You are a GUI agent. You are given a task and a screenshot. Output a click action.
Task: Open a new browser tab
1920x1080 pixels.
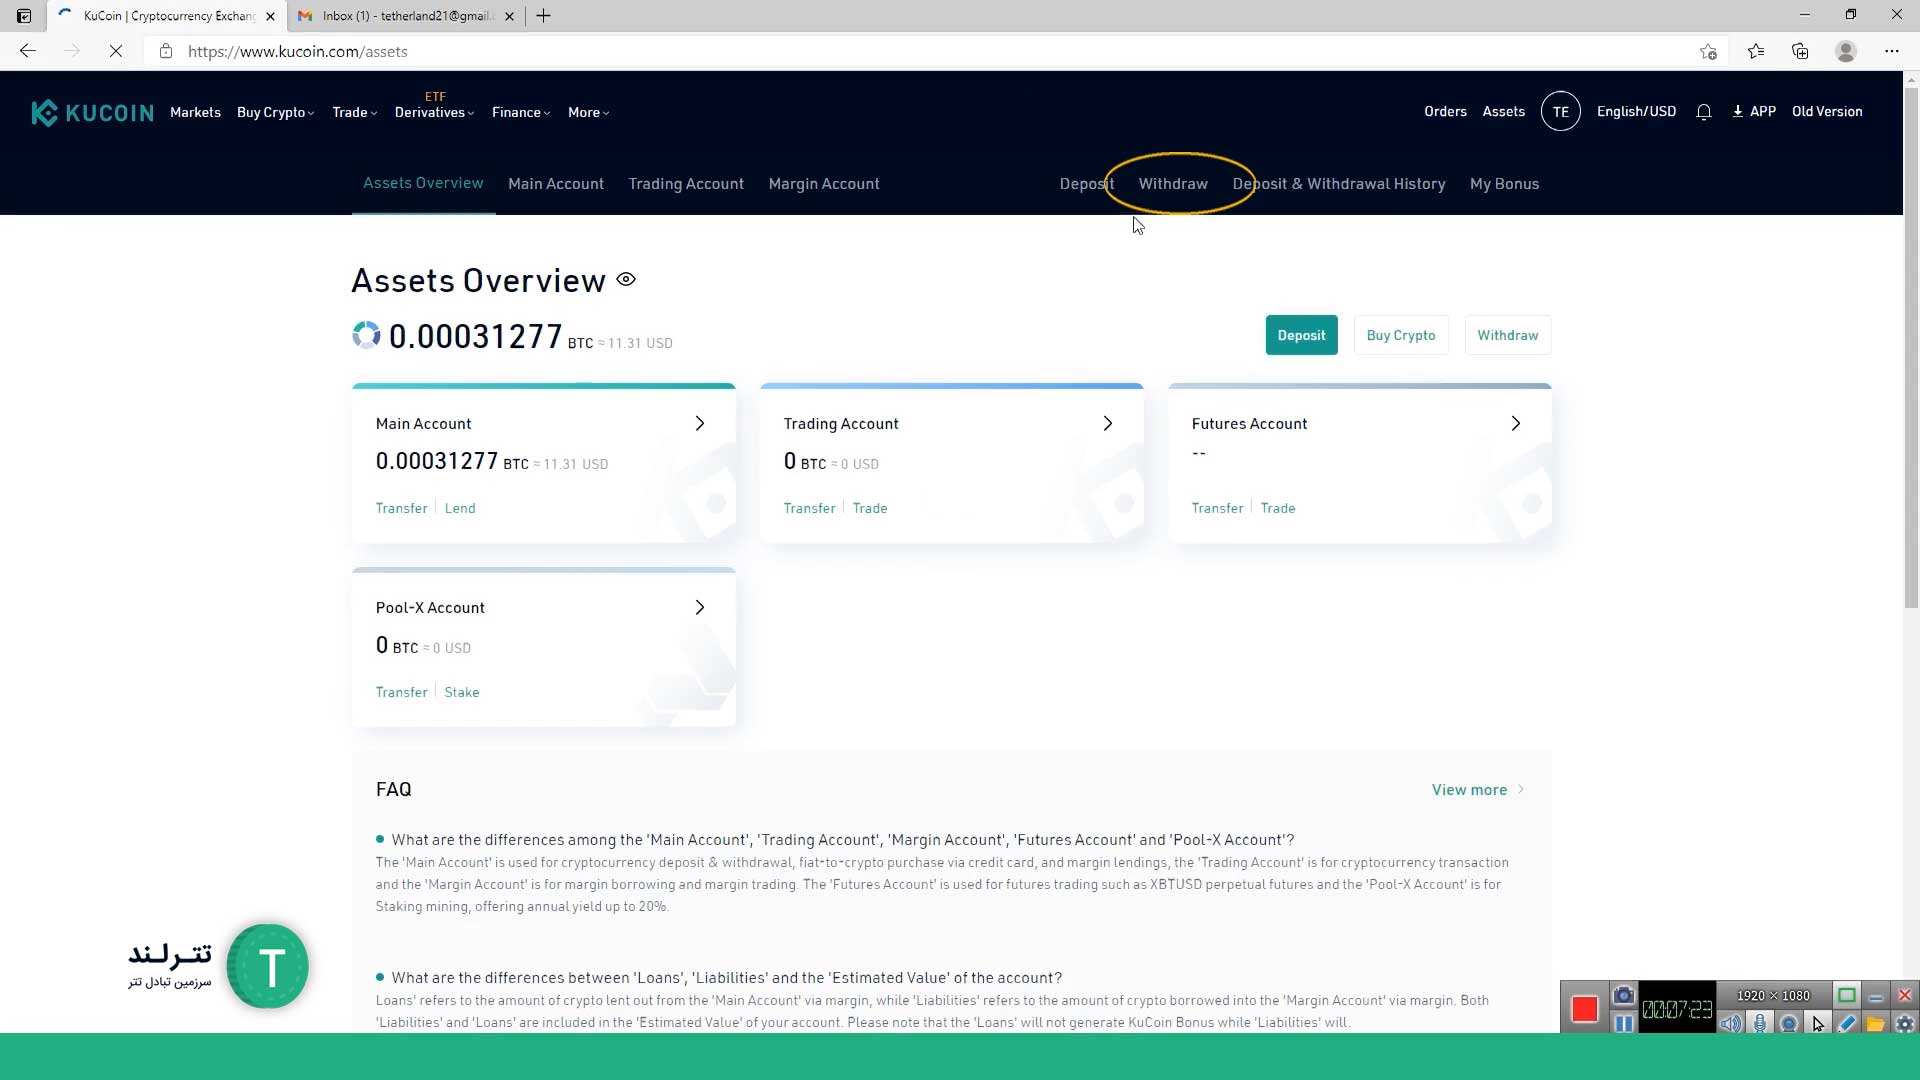(x=543, y=16)
